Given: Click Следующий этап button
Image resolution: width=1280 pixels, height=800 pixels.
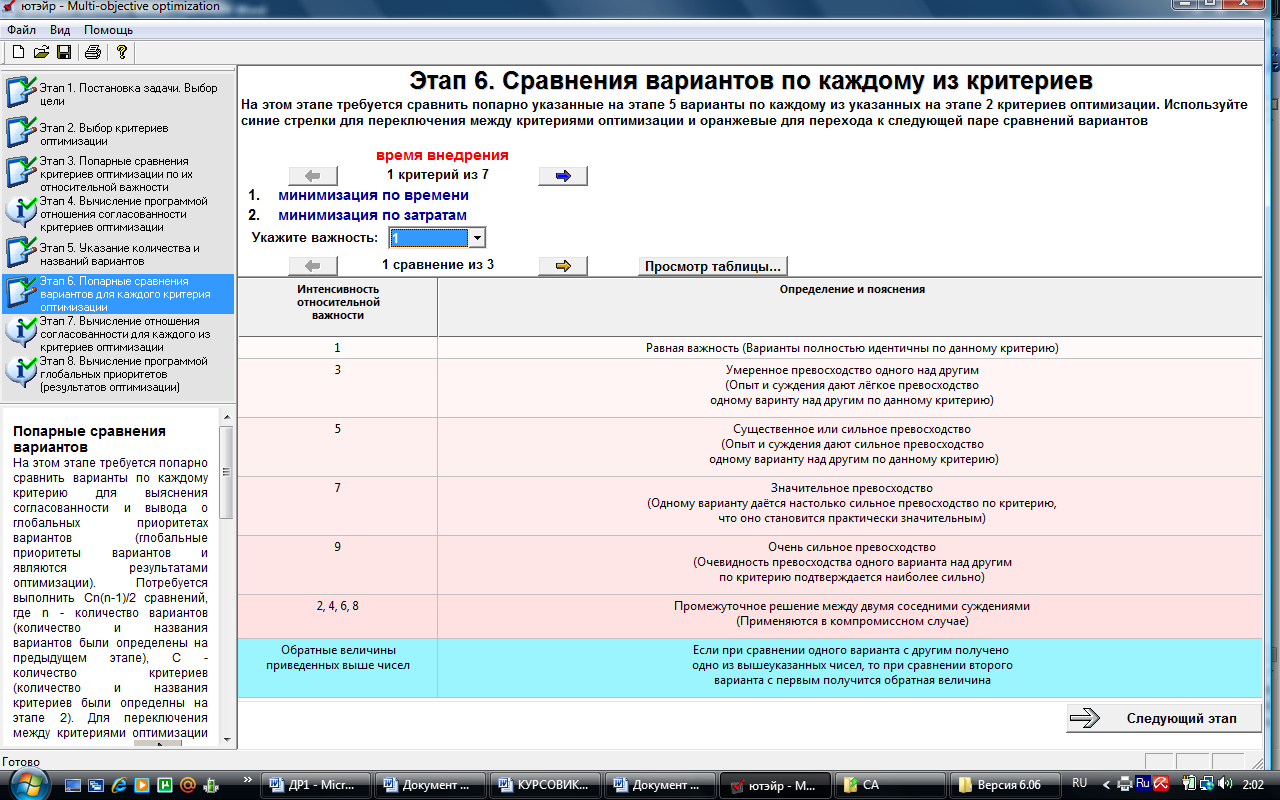Looking at the screenshot, I should pyautogui.click(x=1164, y=718).
